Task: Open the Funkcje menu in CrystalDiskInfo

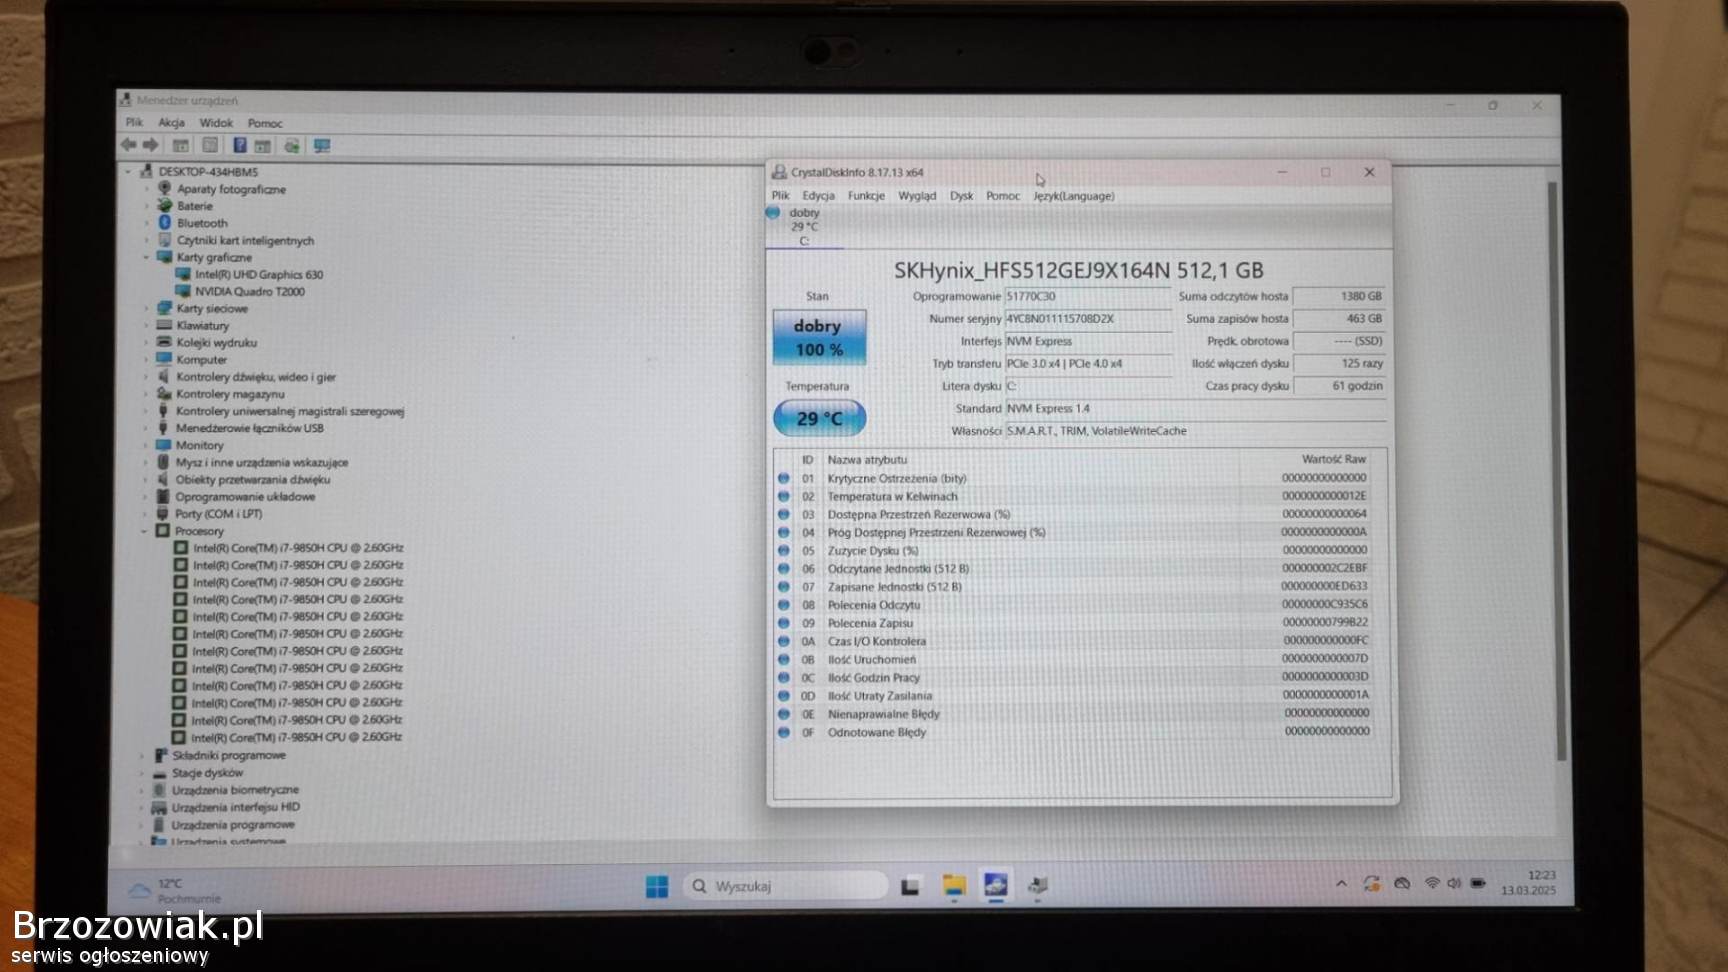Action: click(x=866, y=196)
